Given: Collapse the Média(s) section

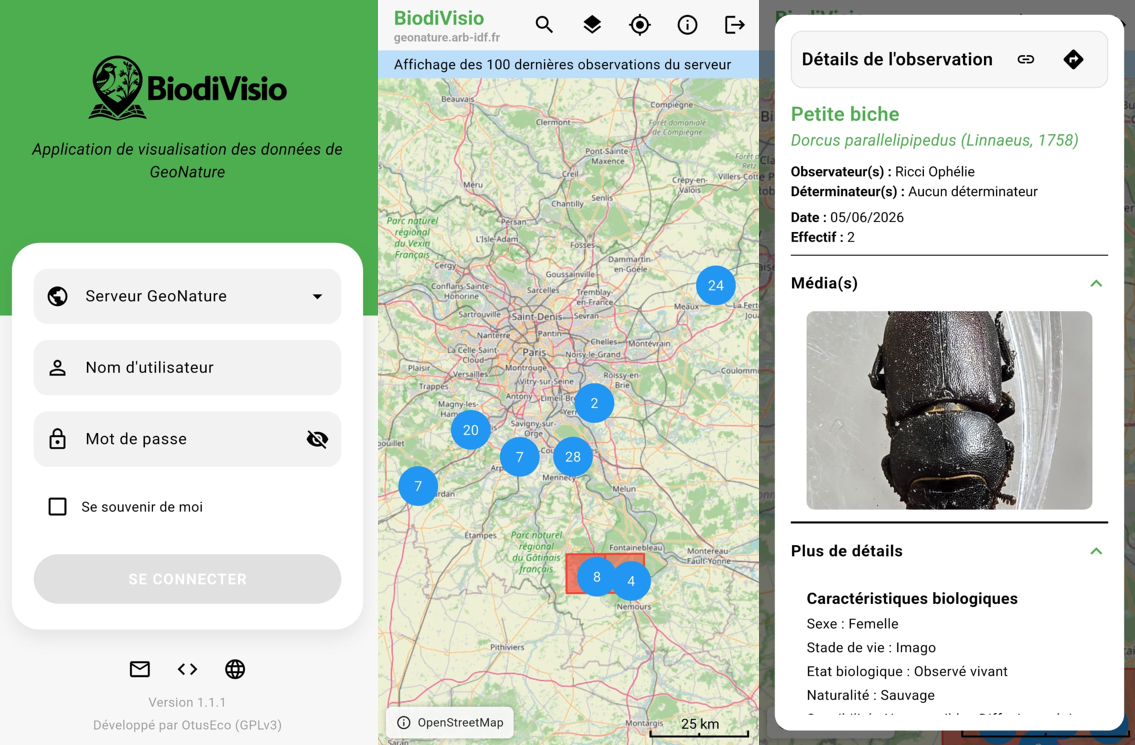Looking at the screenshot, I should click(x=1096, y=283).
